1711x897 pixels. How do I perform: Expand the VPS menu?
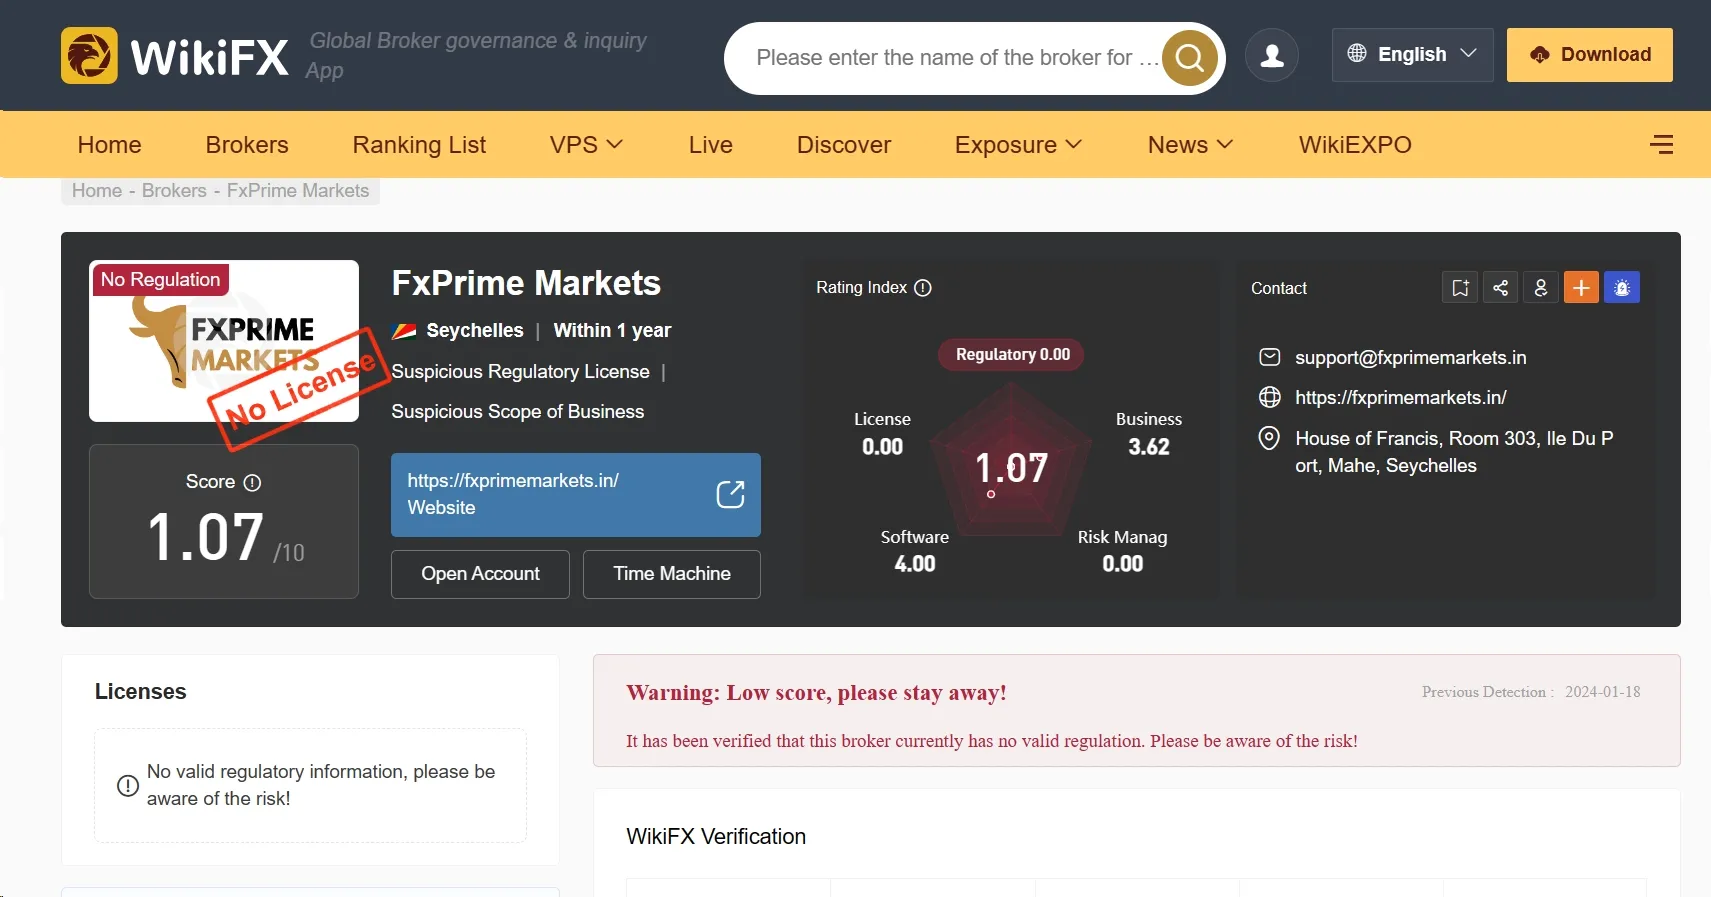pyautogui.click(x=586, y=145)
